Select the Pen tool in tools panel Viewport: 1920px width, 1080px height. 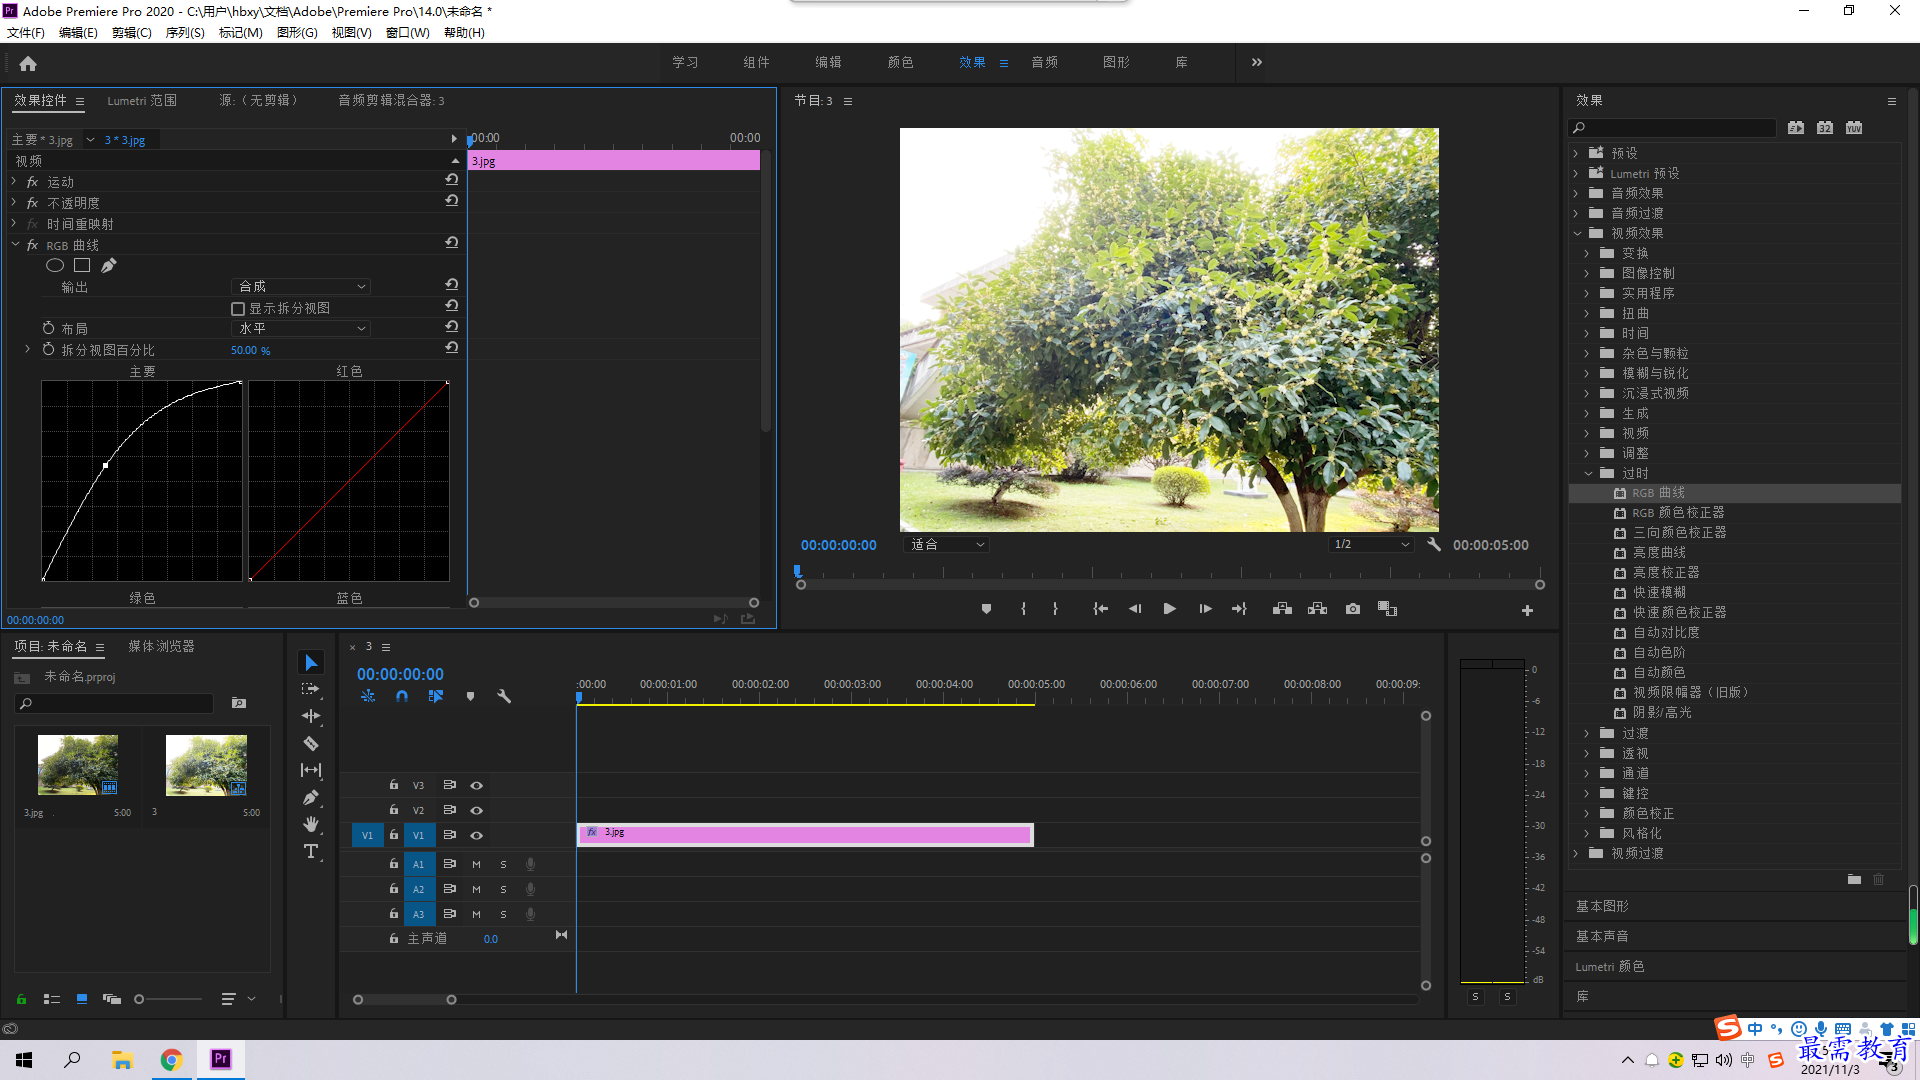click(311, 797)
